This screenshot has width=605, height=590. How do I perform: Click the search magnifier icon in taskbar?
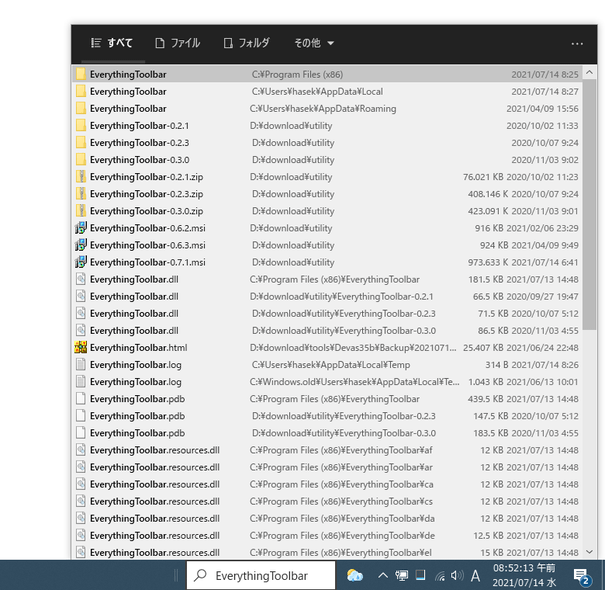pyautogui.click(x=201, y=575)
